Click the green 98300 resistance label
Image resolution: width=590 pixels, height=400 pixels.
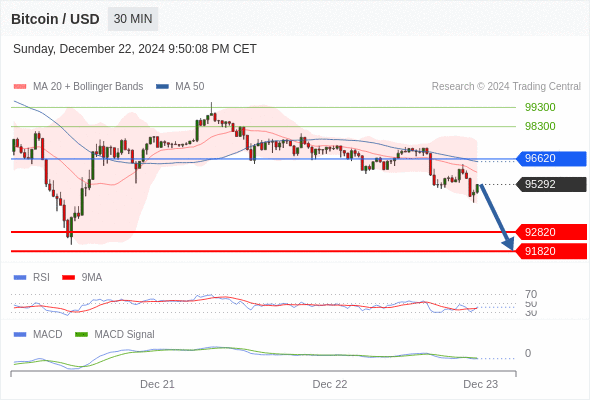point(540,126)
